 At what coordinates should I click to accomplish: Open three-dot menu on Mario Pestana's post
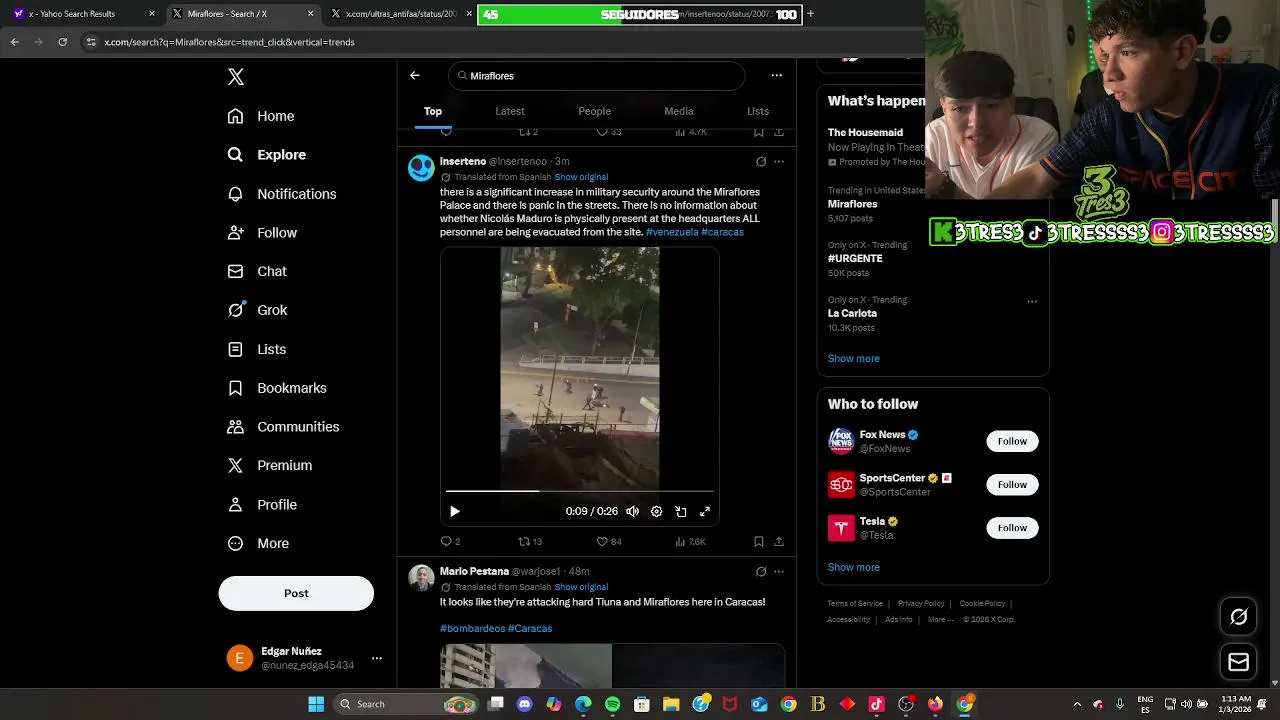pos(779,571)
